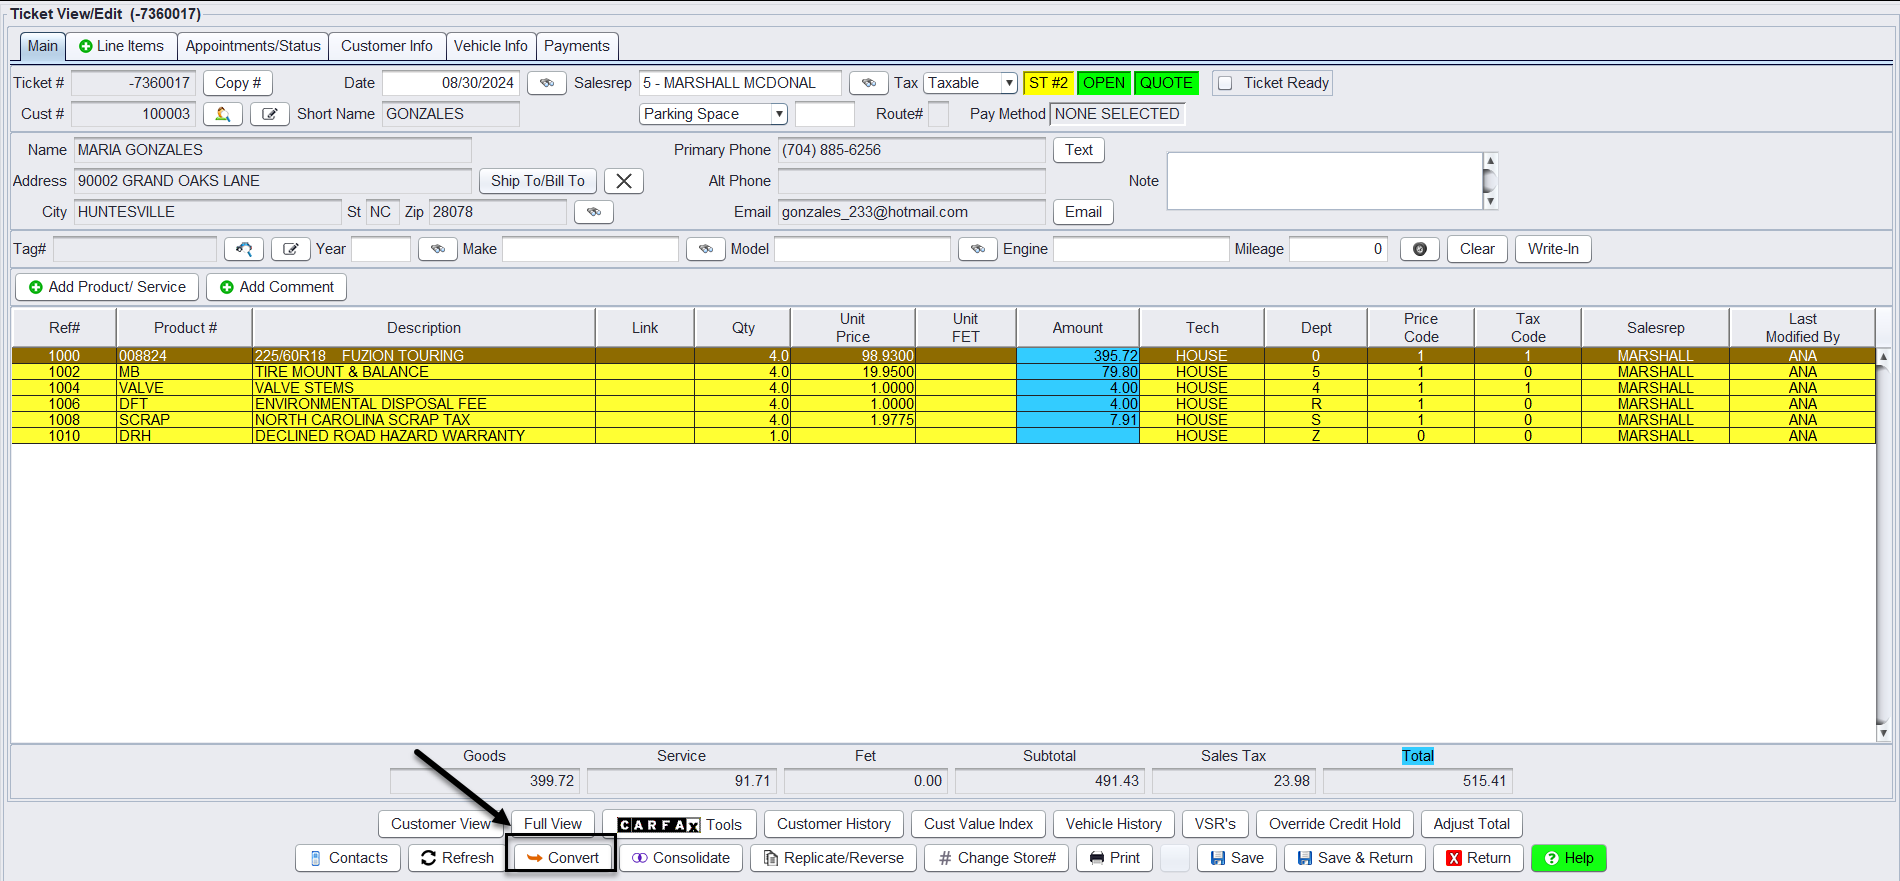Viewport: 1900px width, 881px height.
Task: Open the Parking Space dropdown
Action: (x=778, y=114)
